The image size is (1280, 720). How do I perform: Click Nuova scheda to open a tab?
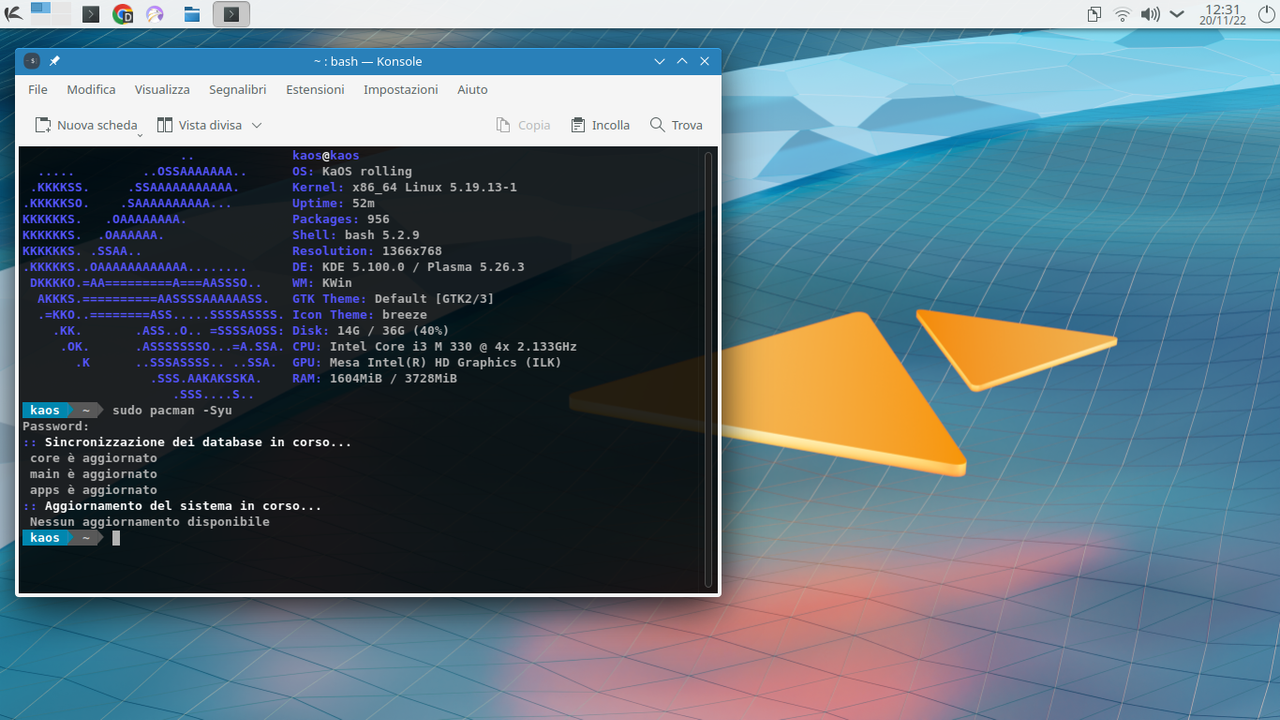click(x=86, y=125)
